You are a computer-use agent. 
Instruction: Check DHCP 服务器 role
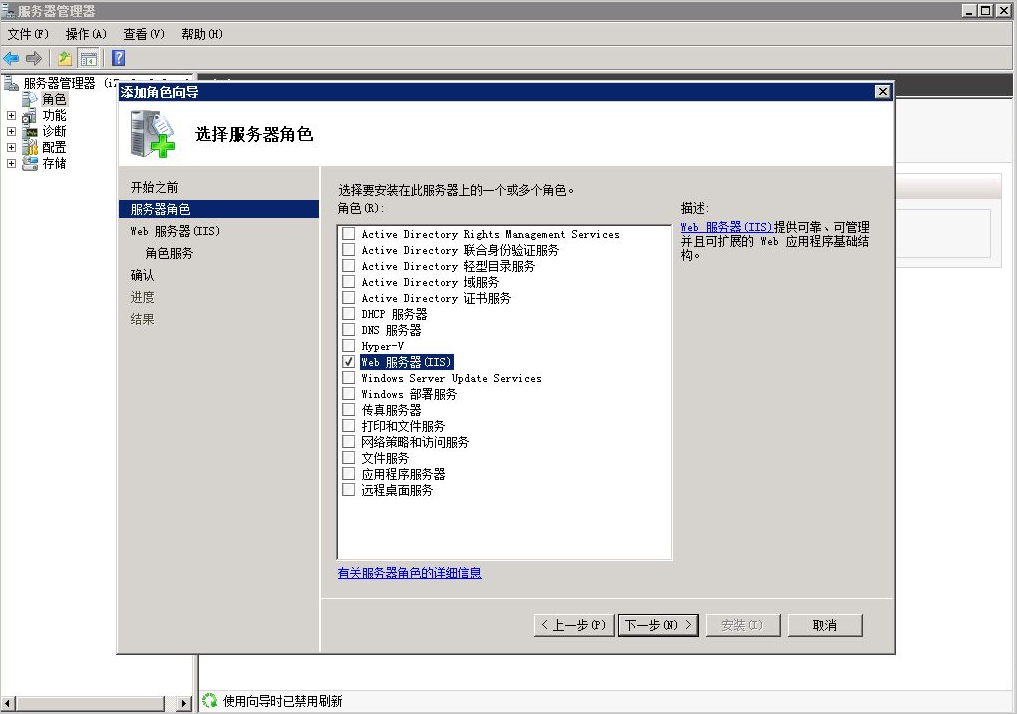pos(349,314)
